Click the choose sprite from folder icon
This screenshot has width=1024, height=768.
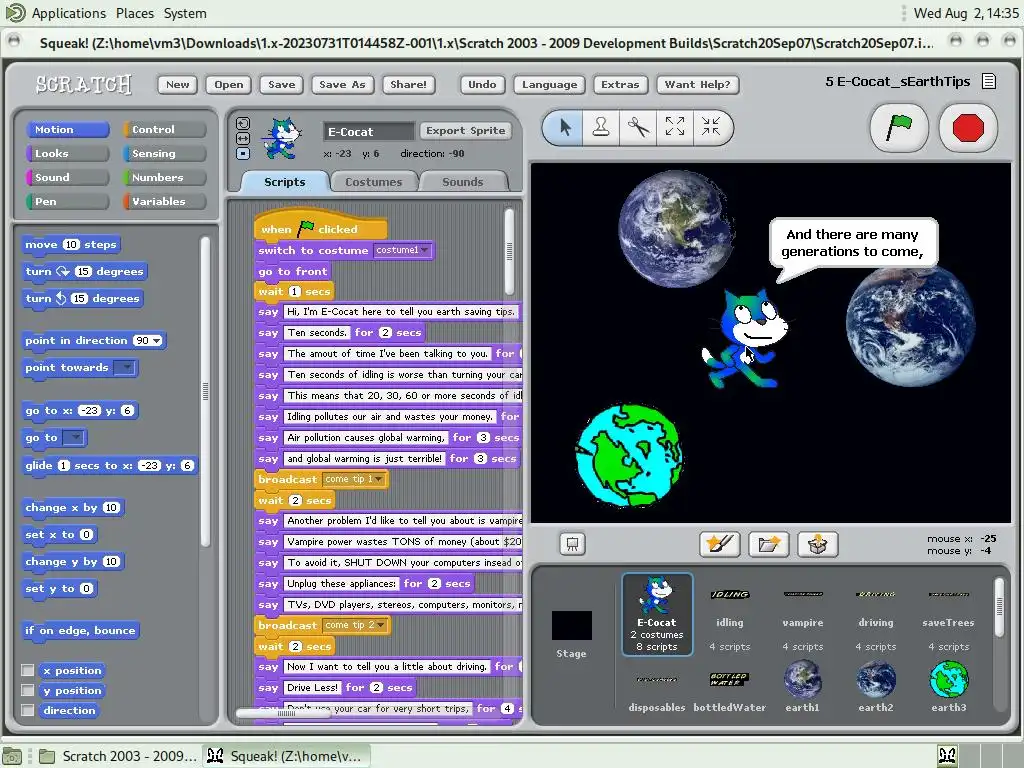click(769, 544)
